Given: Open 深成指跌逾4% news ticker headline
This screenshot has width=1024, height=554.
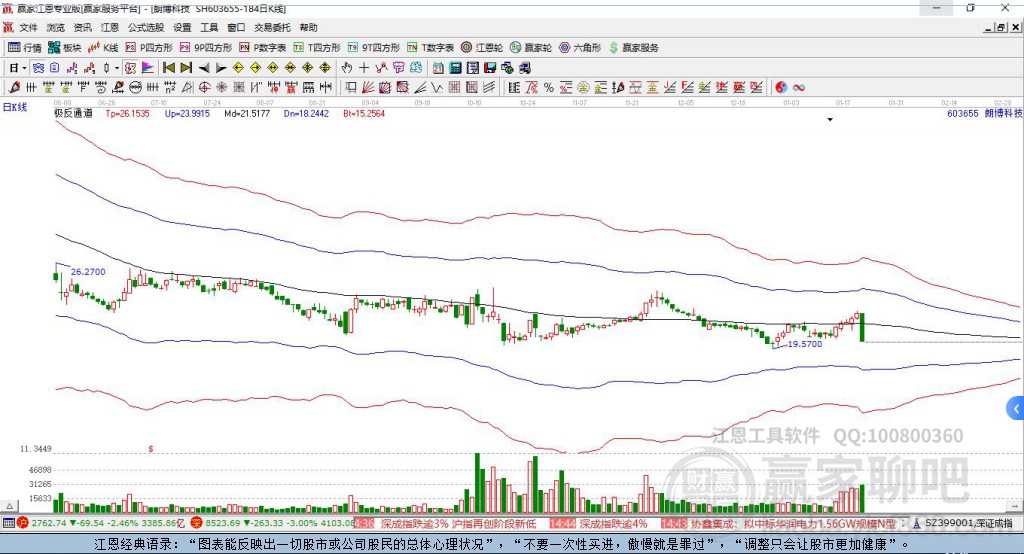Looking at the screenshot, I should [x=613, y=523].
